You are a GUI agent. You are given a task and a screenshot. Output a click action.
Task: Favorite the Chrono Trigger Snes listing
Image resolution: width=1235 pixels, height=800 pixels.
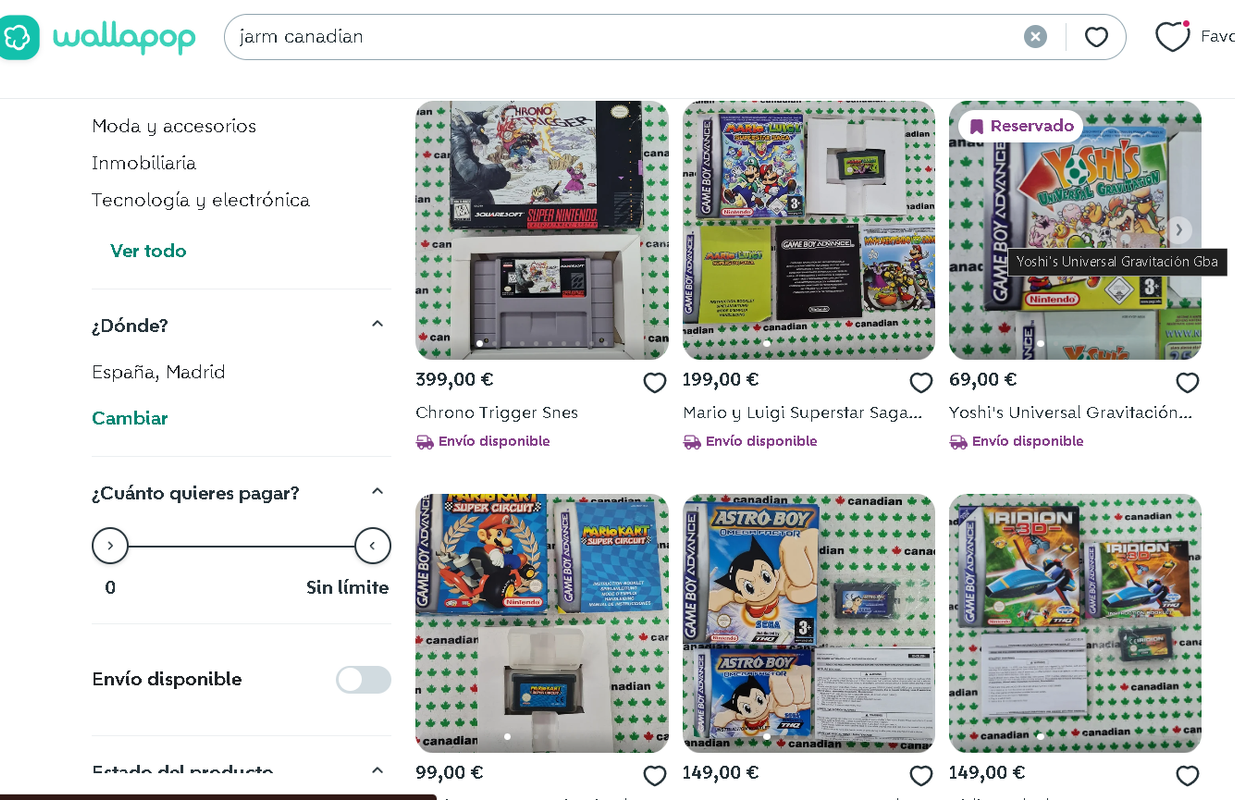click(x=655, y=382)
